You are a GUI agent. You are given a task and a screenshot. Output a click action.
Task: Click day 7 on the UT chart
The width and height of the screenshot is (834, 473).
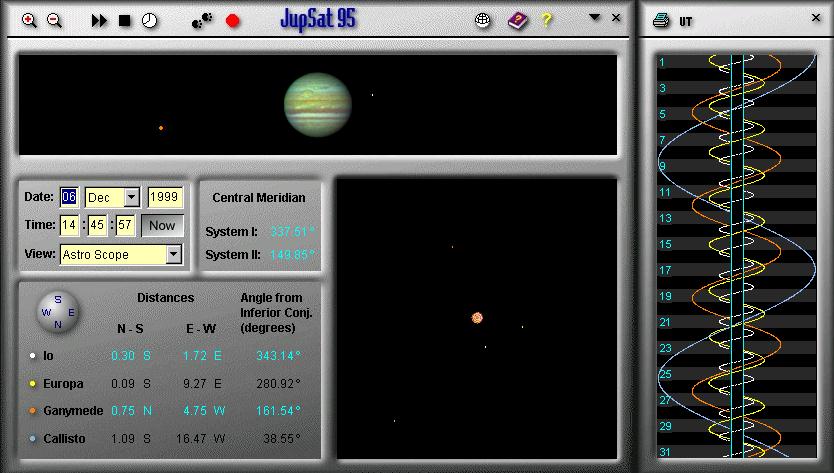coord(662,140)
